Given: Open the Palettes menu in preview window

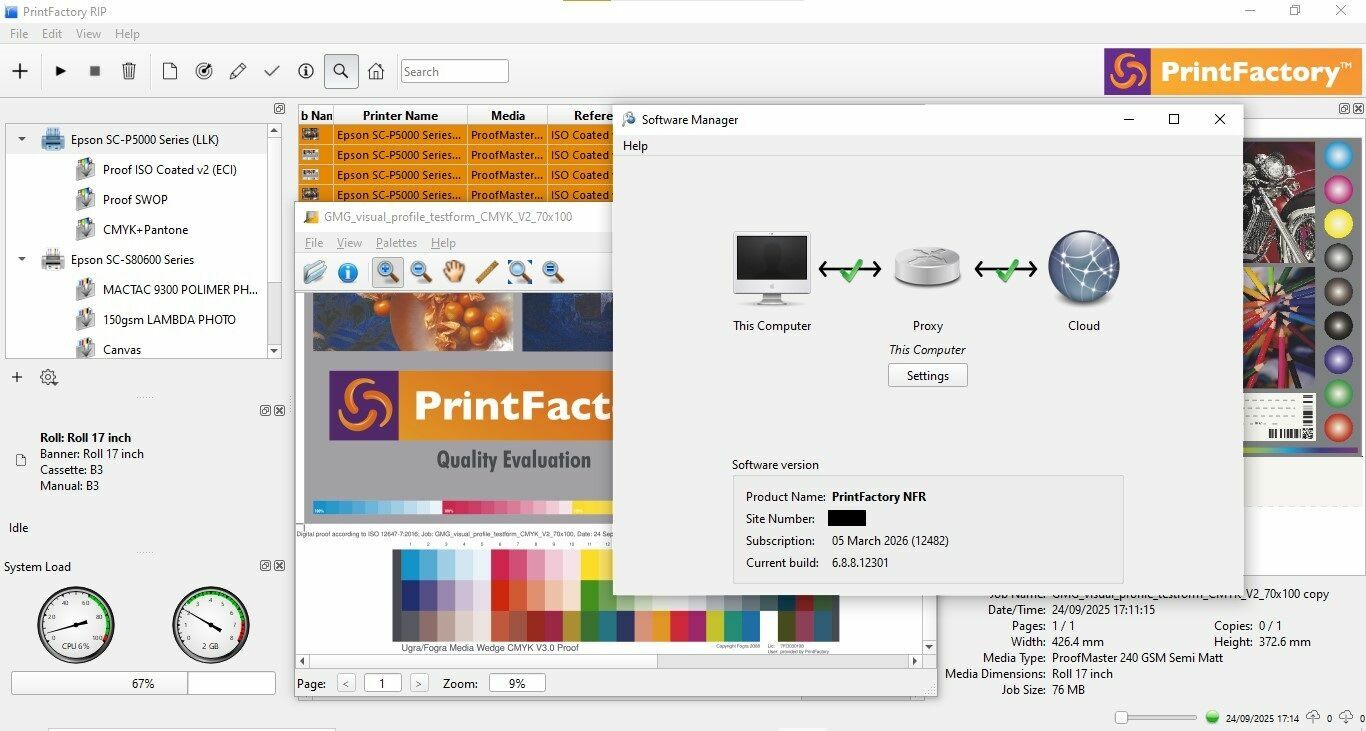Looking at the screenshot, I should click(x=396, y=243).
